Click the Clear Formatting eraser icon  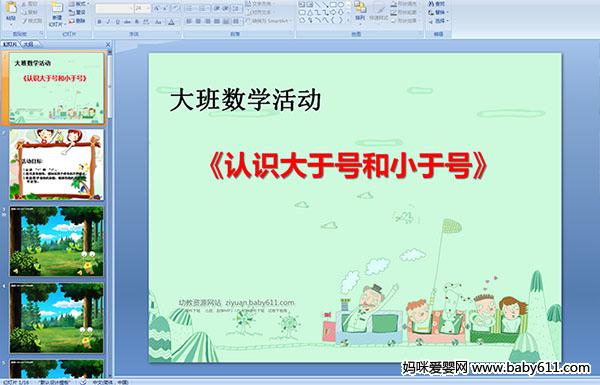pyautogui.click(x=175, y=8)
